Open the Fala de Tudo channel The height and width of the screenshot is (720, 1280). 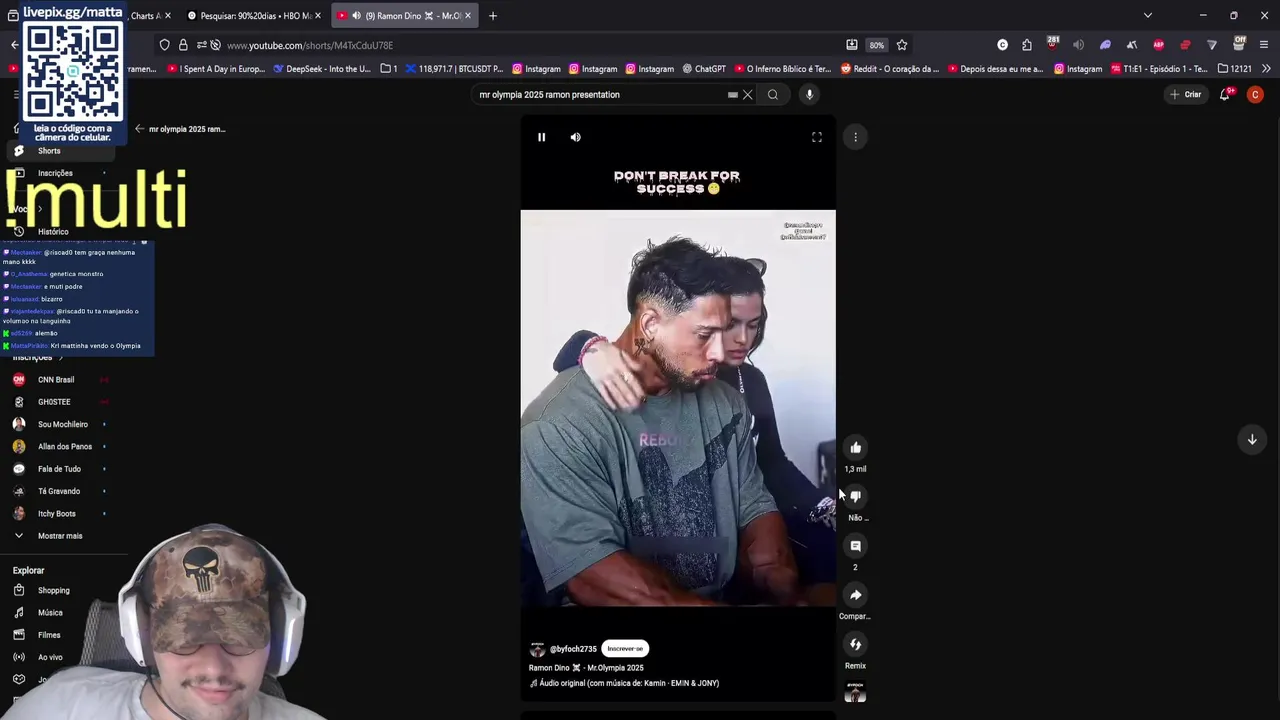[60, 469]
